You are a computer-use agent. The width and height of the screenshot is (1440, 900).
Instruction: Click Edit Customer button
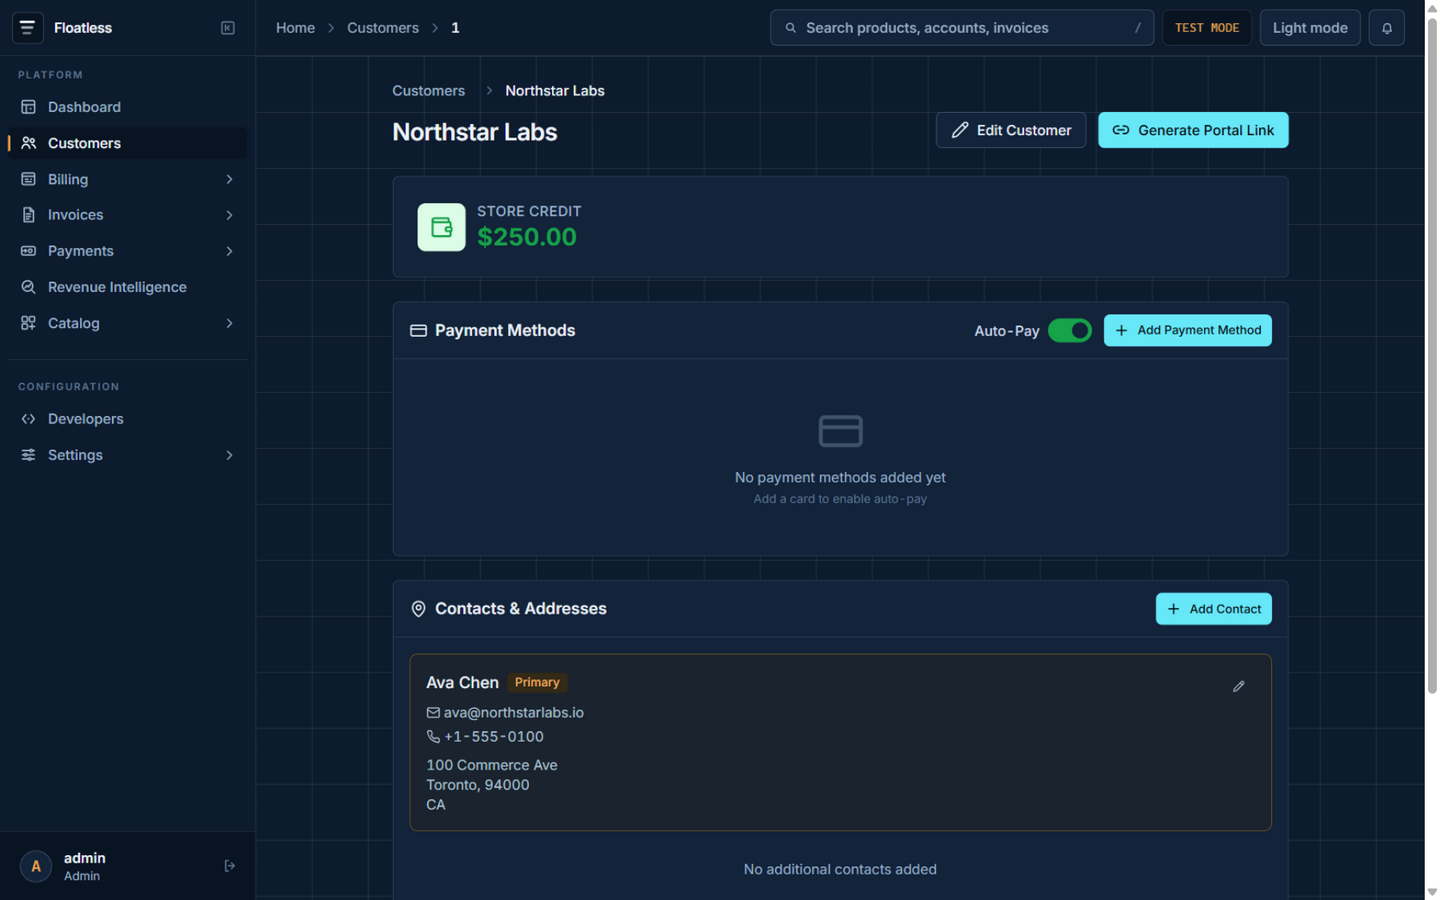coord(1011,130)
